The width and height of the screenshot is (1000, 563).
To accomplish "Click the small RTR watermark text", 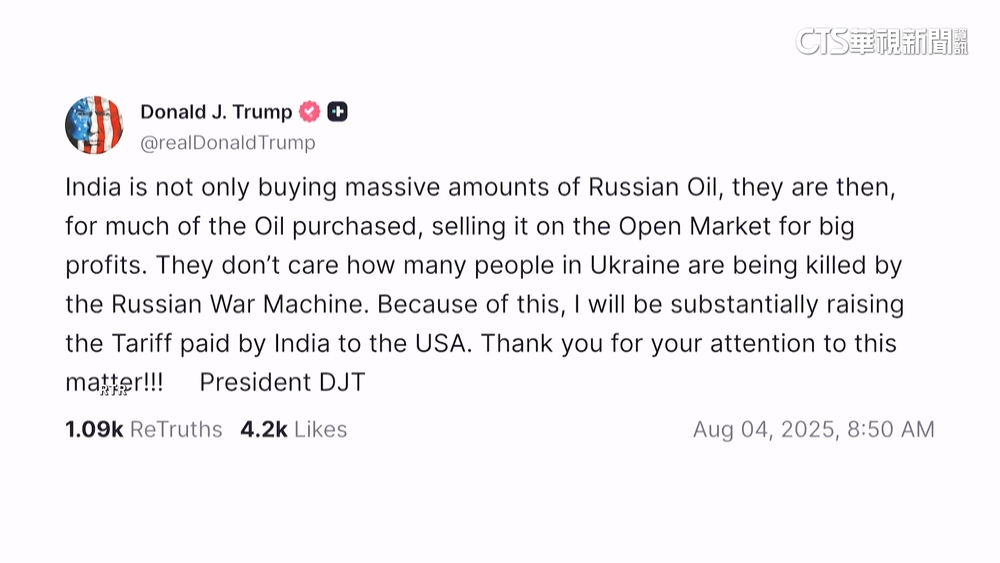I will pos(113,391).
